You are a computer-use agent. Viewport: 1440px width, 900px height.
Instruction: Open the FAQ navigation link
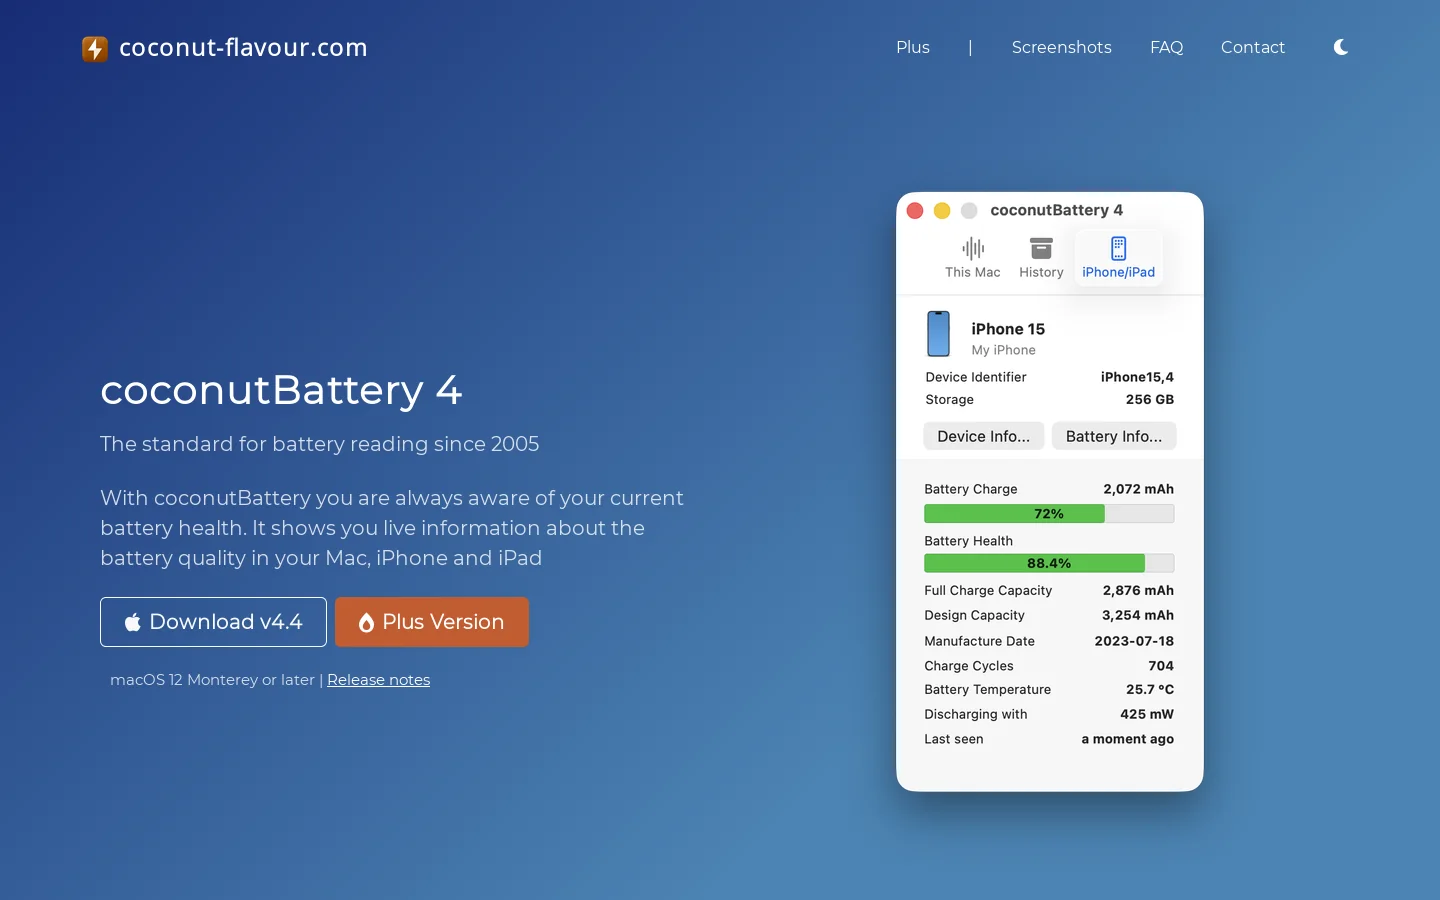click(x=1166, y=47)
